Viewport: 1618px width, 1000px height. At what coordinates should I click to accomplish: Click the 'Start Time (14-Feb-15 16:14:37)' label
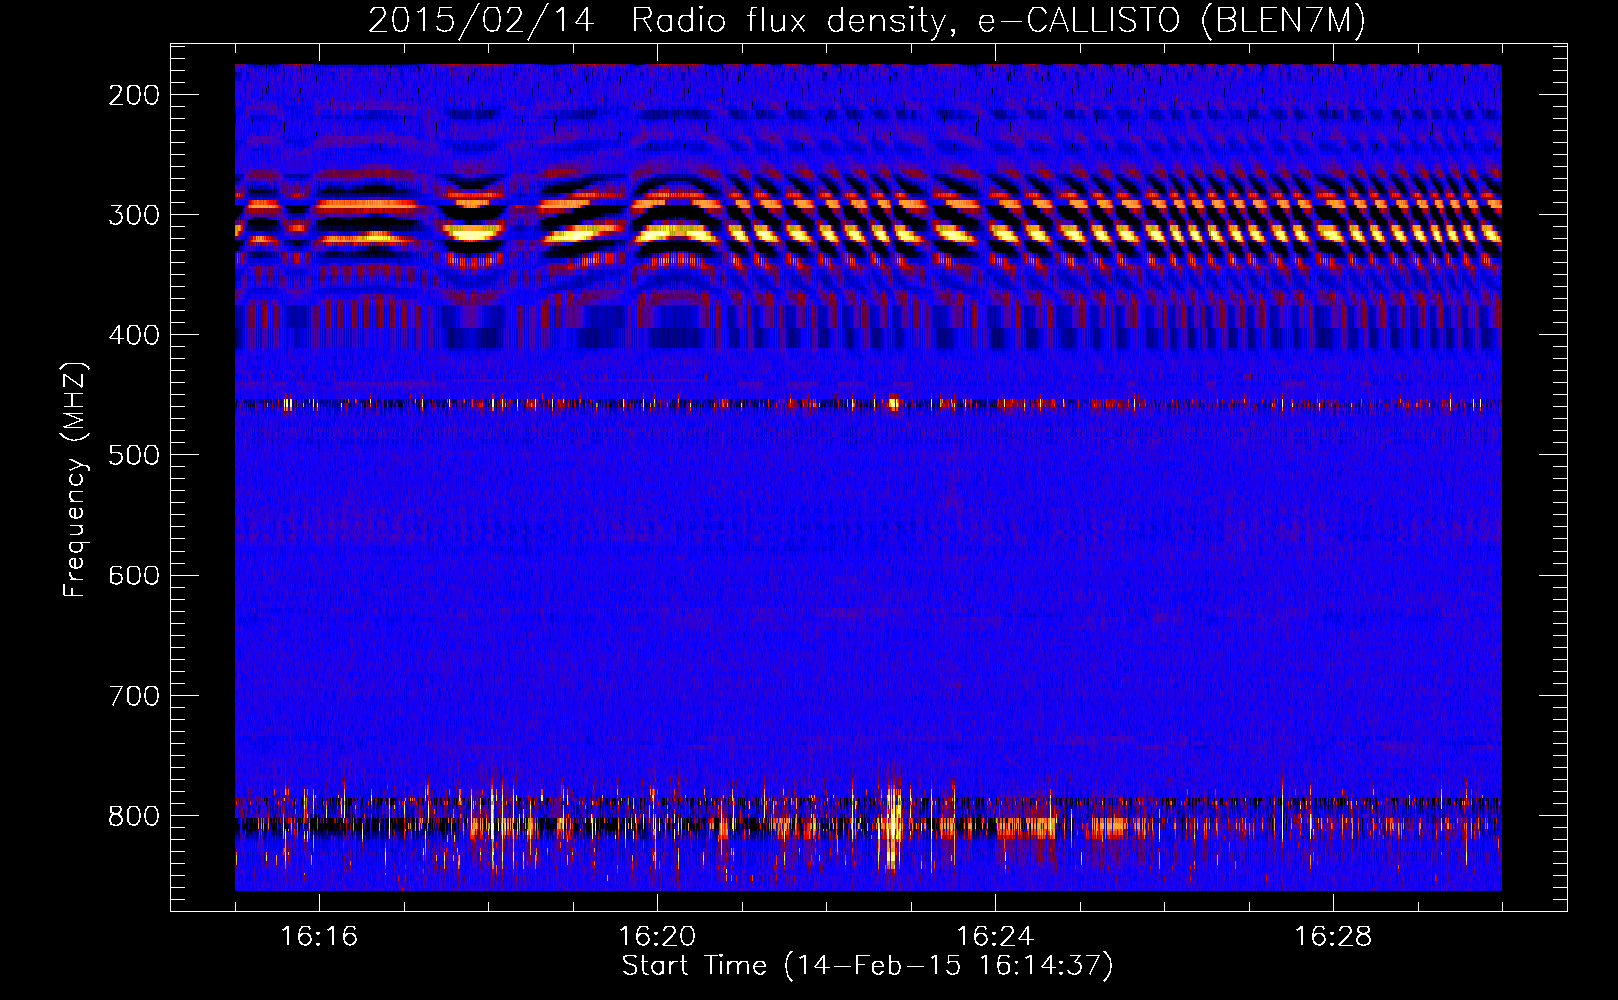[x=867, y=966]
